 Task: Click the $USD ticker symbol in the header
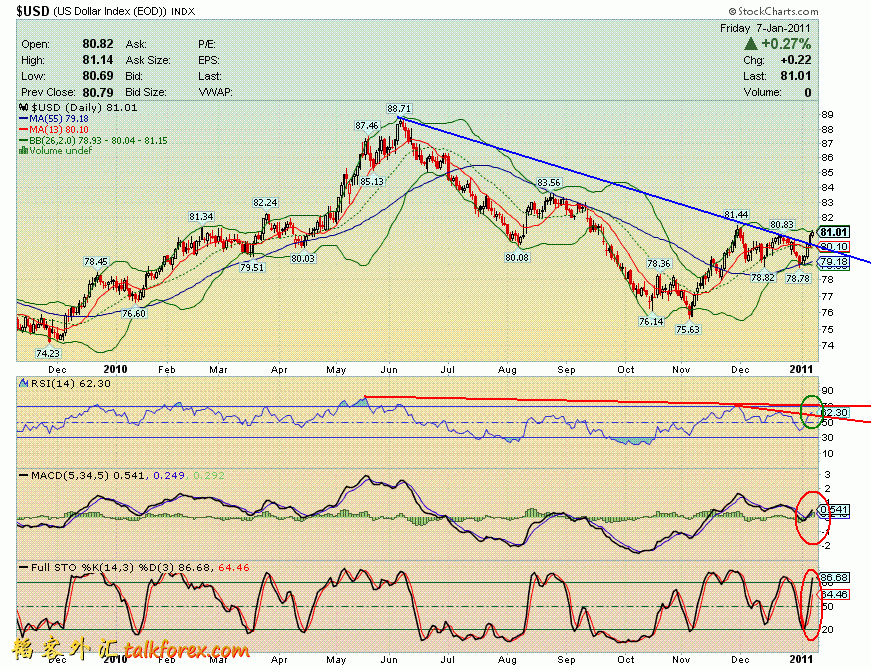[33, 11]
